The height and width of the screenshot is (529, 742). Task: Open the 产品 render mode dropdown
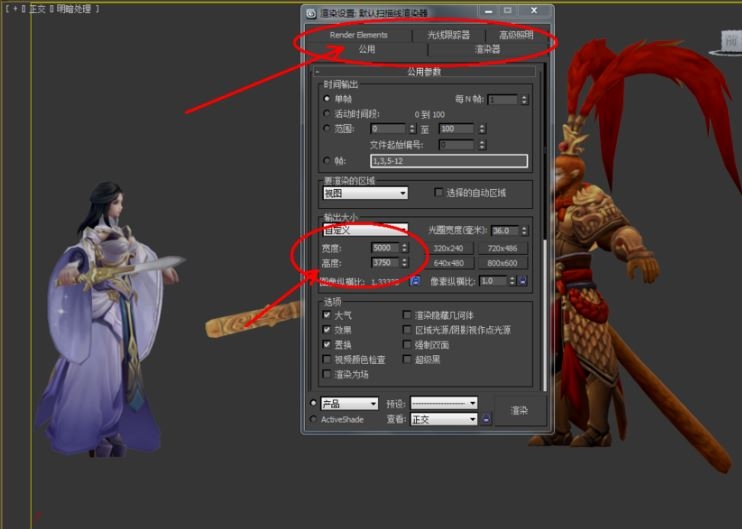pyautogui.click(x=349, y=404)
